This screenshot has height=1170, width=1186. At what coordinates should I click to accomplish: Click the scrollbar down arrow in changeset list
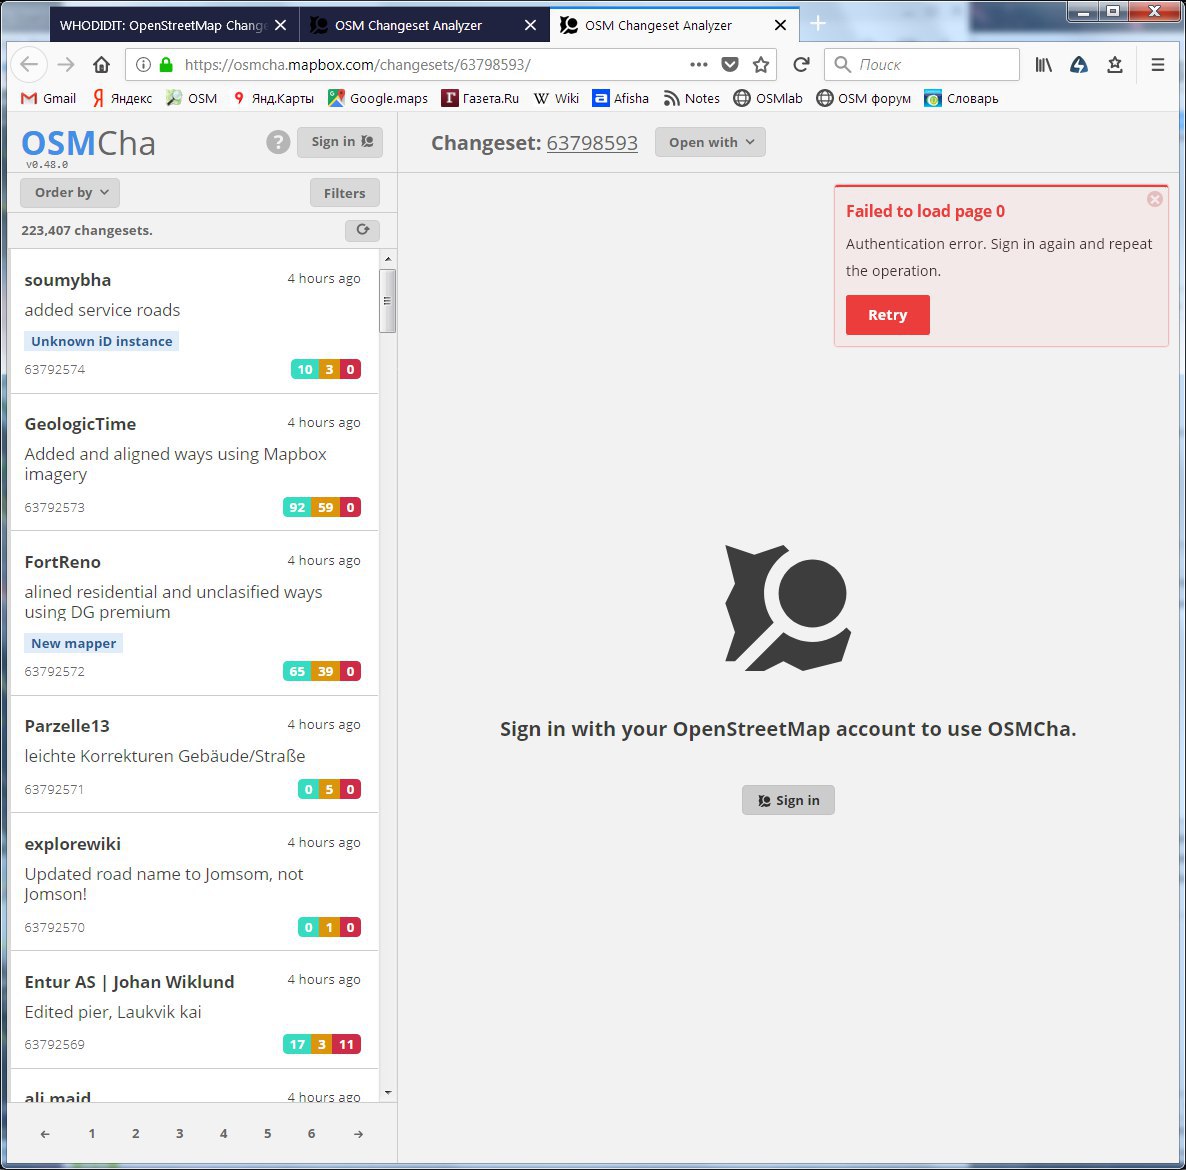coord(388,1092)
